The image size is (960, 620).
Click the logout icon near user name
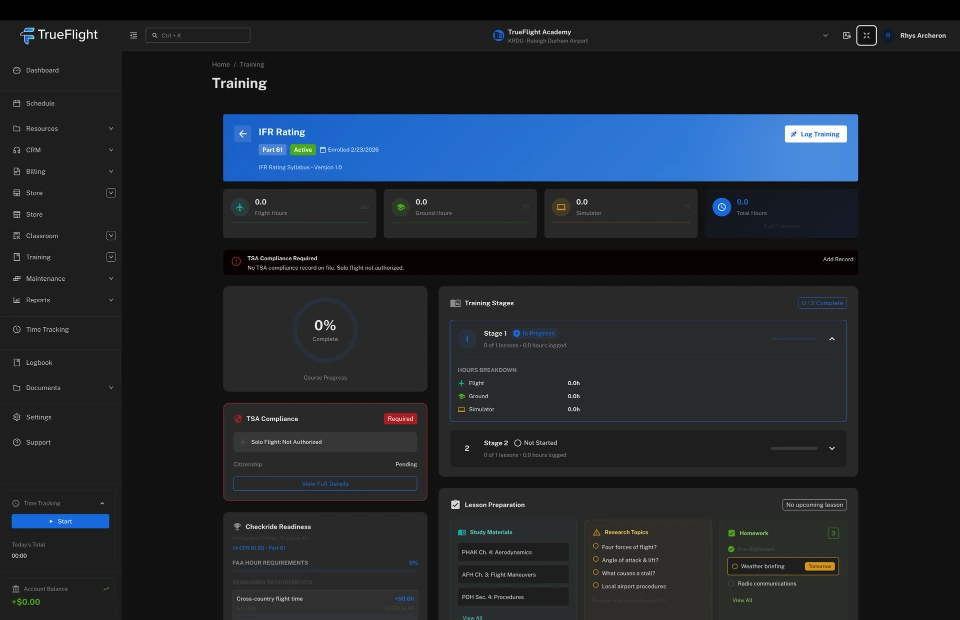pyautogui.click(x=846, y=36)
